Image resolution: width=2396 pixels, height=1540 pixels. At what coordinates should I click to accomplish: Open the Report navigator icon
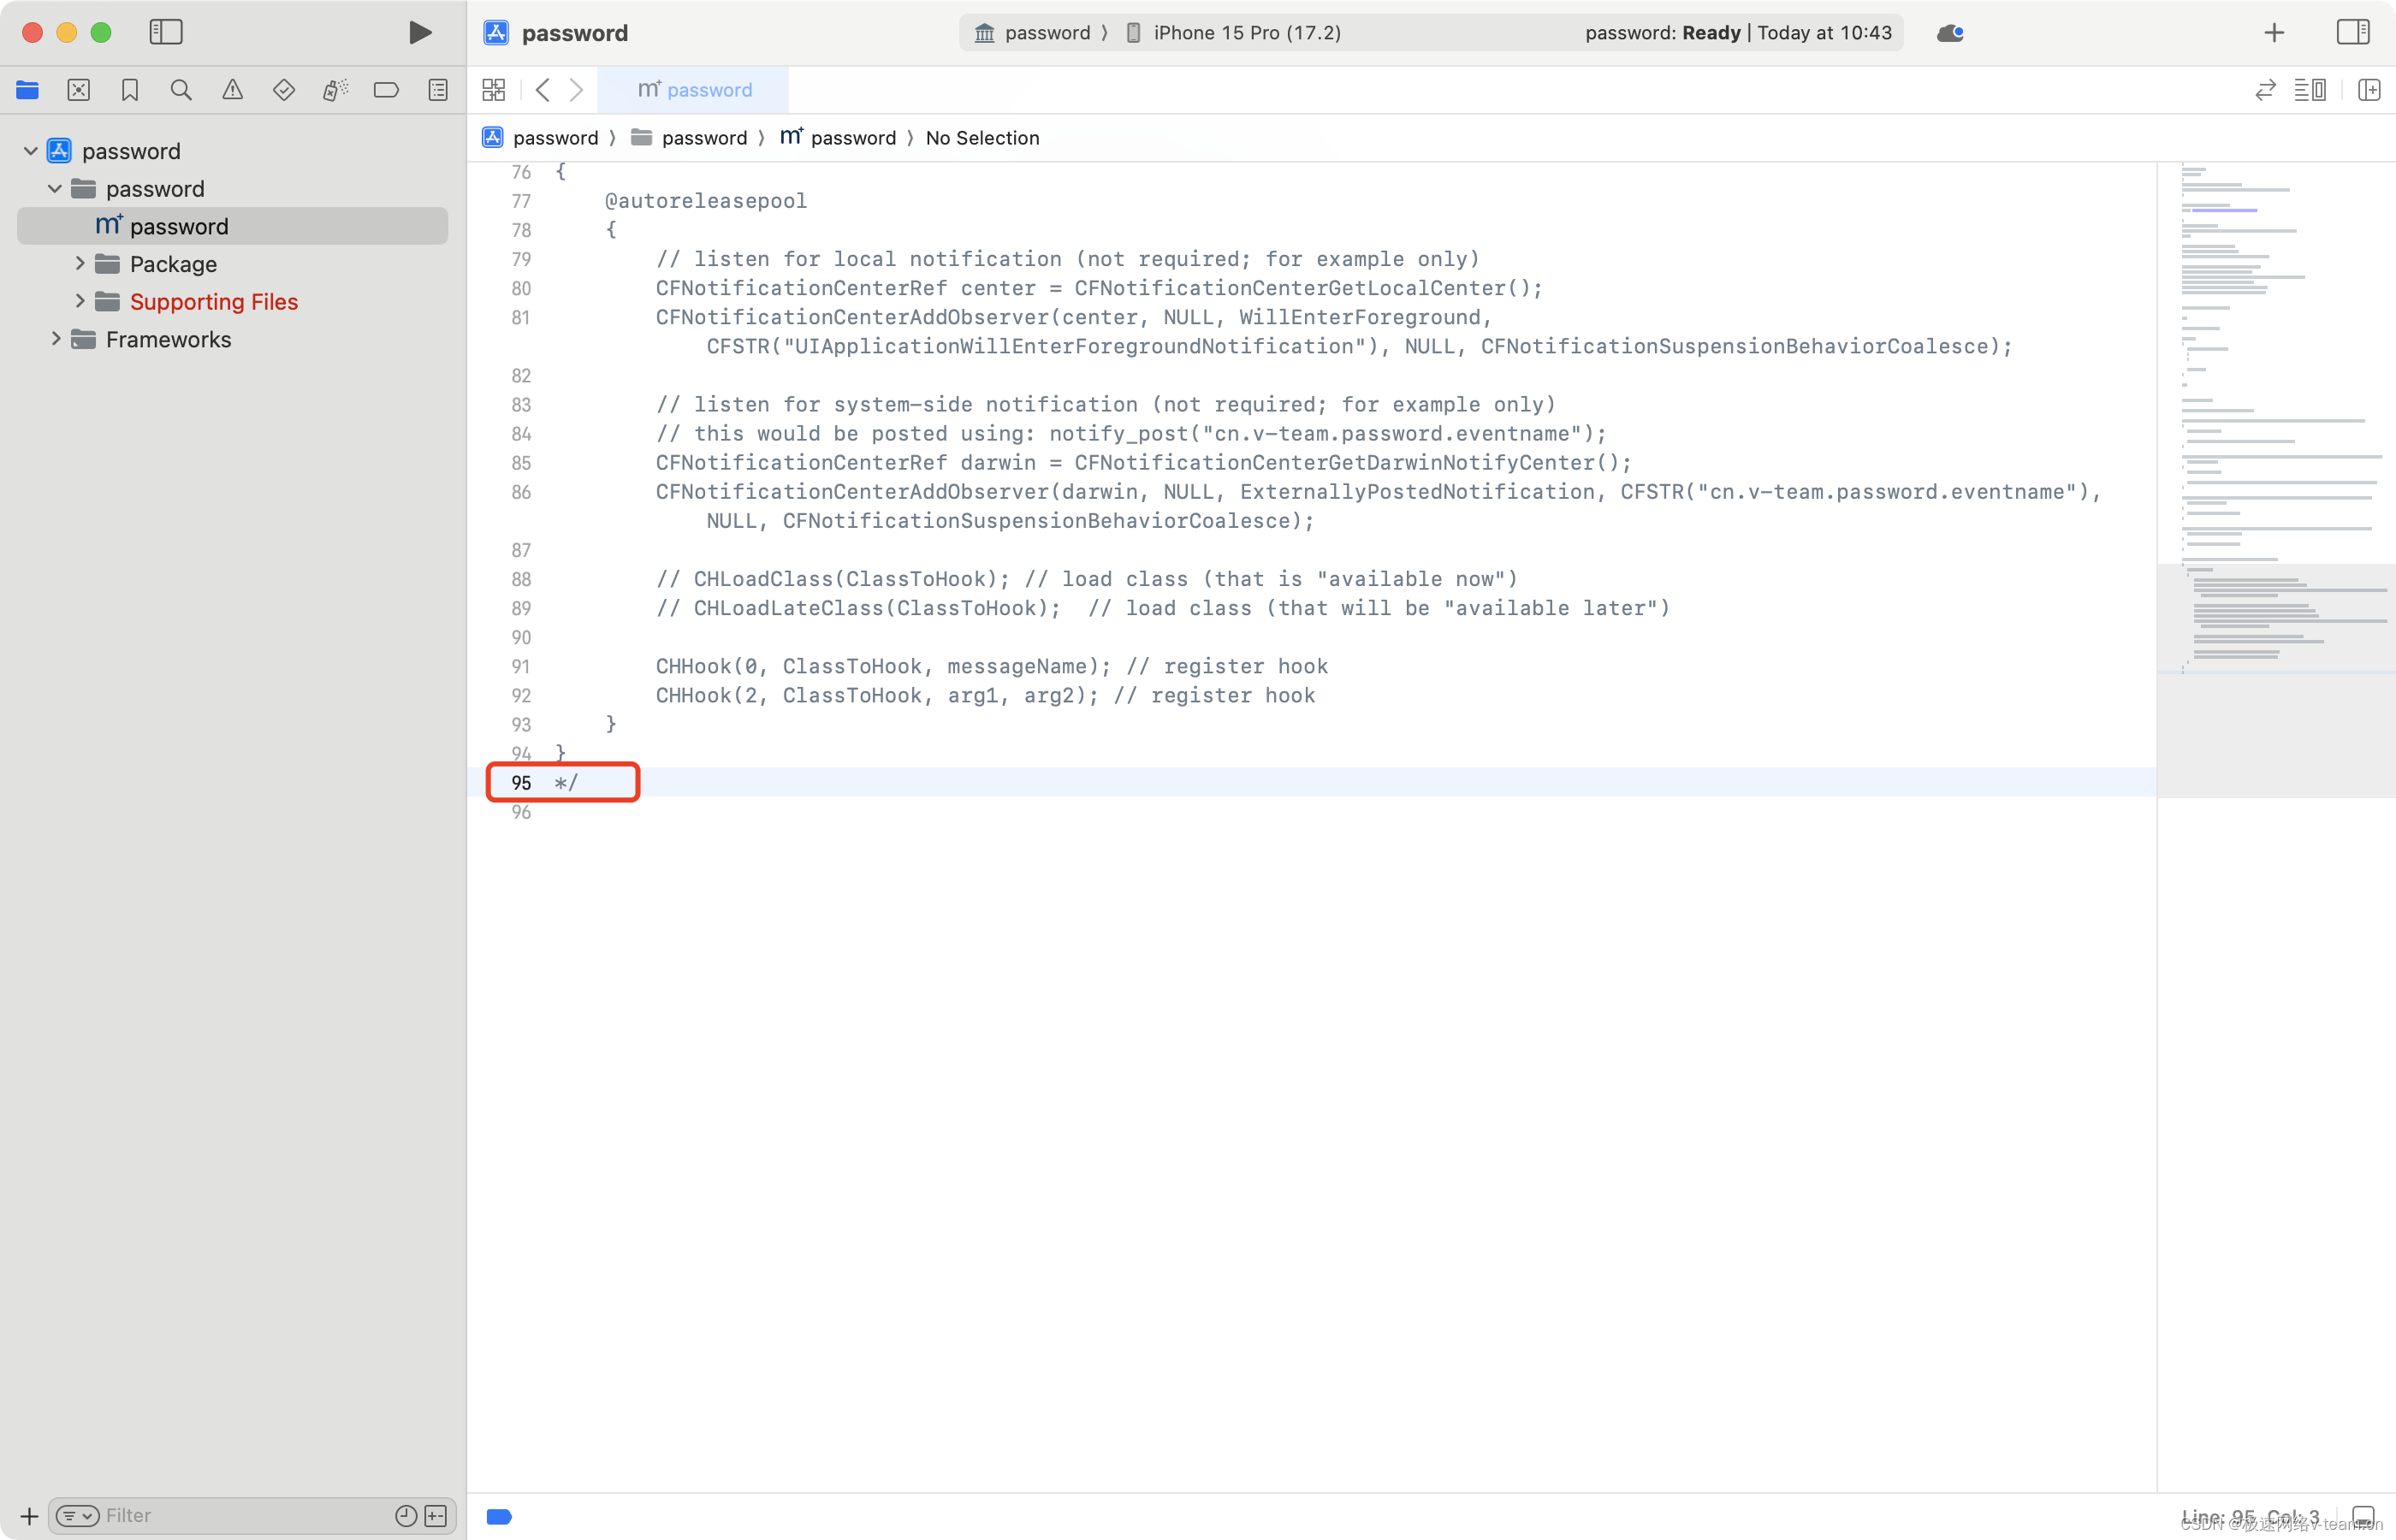click(x=438, y=90)
